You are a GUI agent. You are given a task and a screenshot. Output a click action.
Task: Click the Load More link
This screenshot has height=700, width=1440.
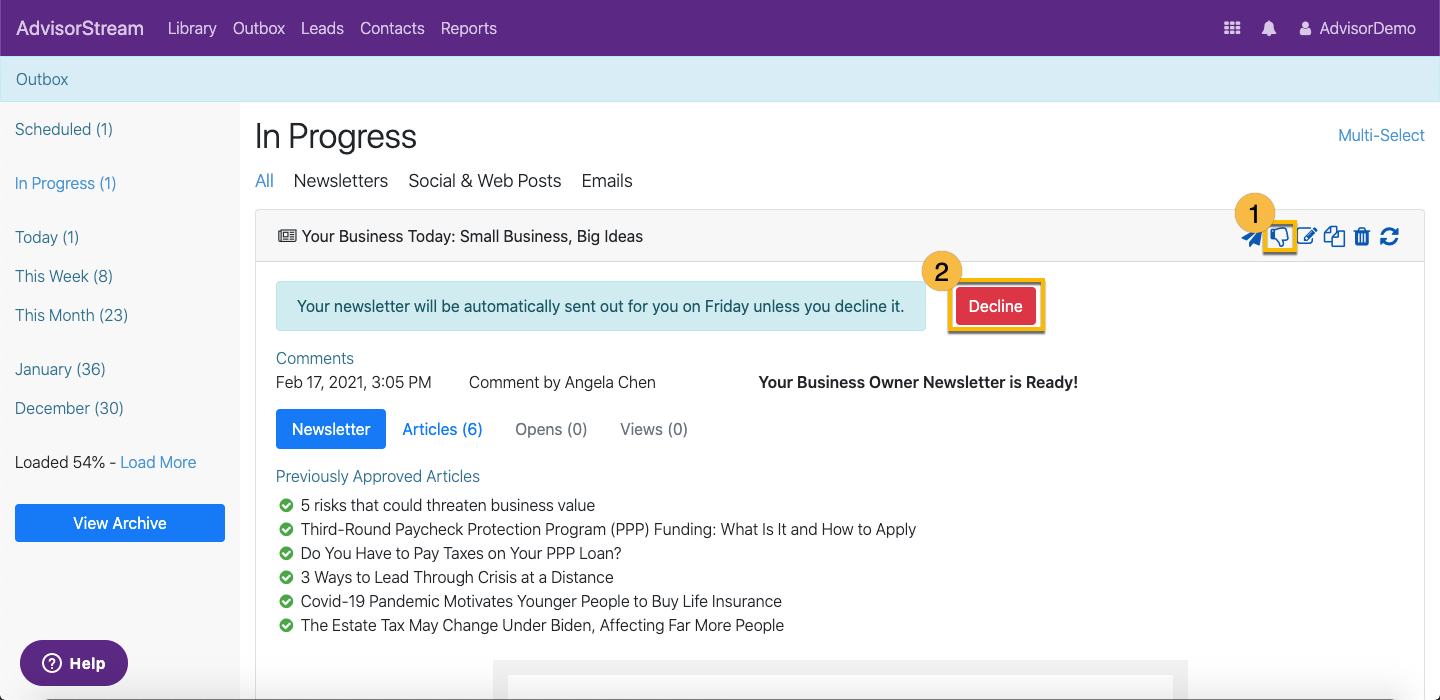click(x=158, y=462)
